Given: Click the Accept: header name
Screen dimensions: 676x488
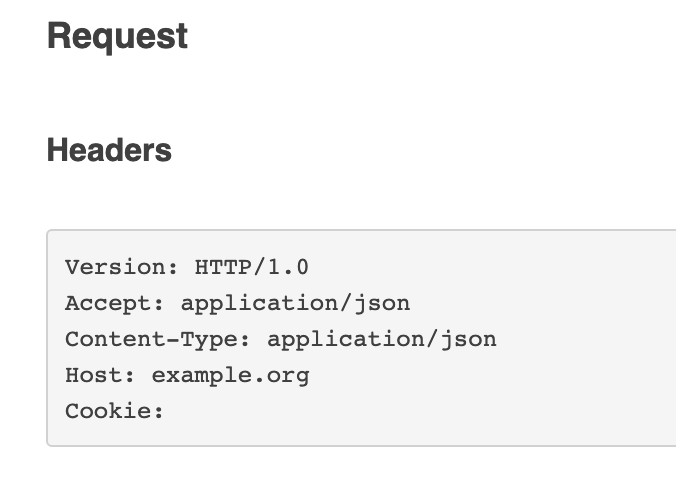Looking at the screenshot, I should click(x=114, y=303).
